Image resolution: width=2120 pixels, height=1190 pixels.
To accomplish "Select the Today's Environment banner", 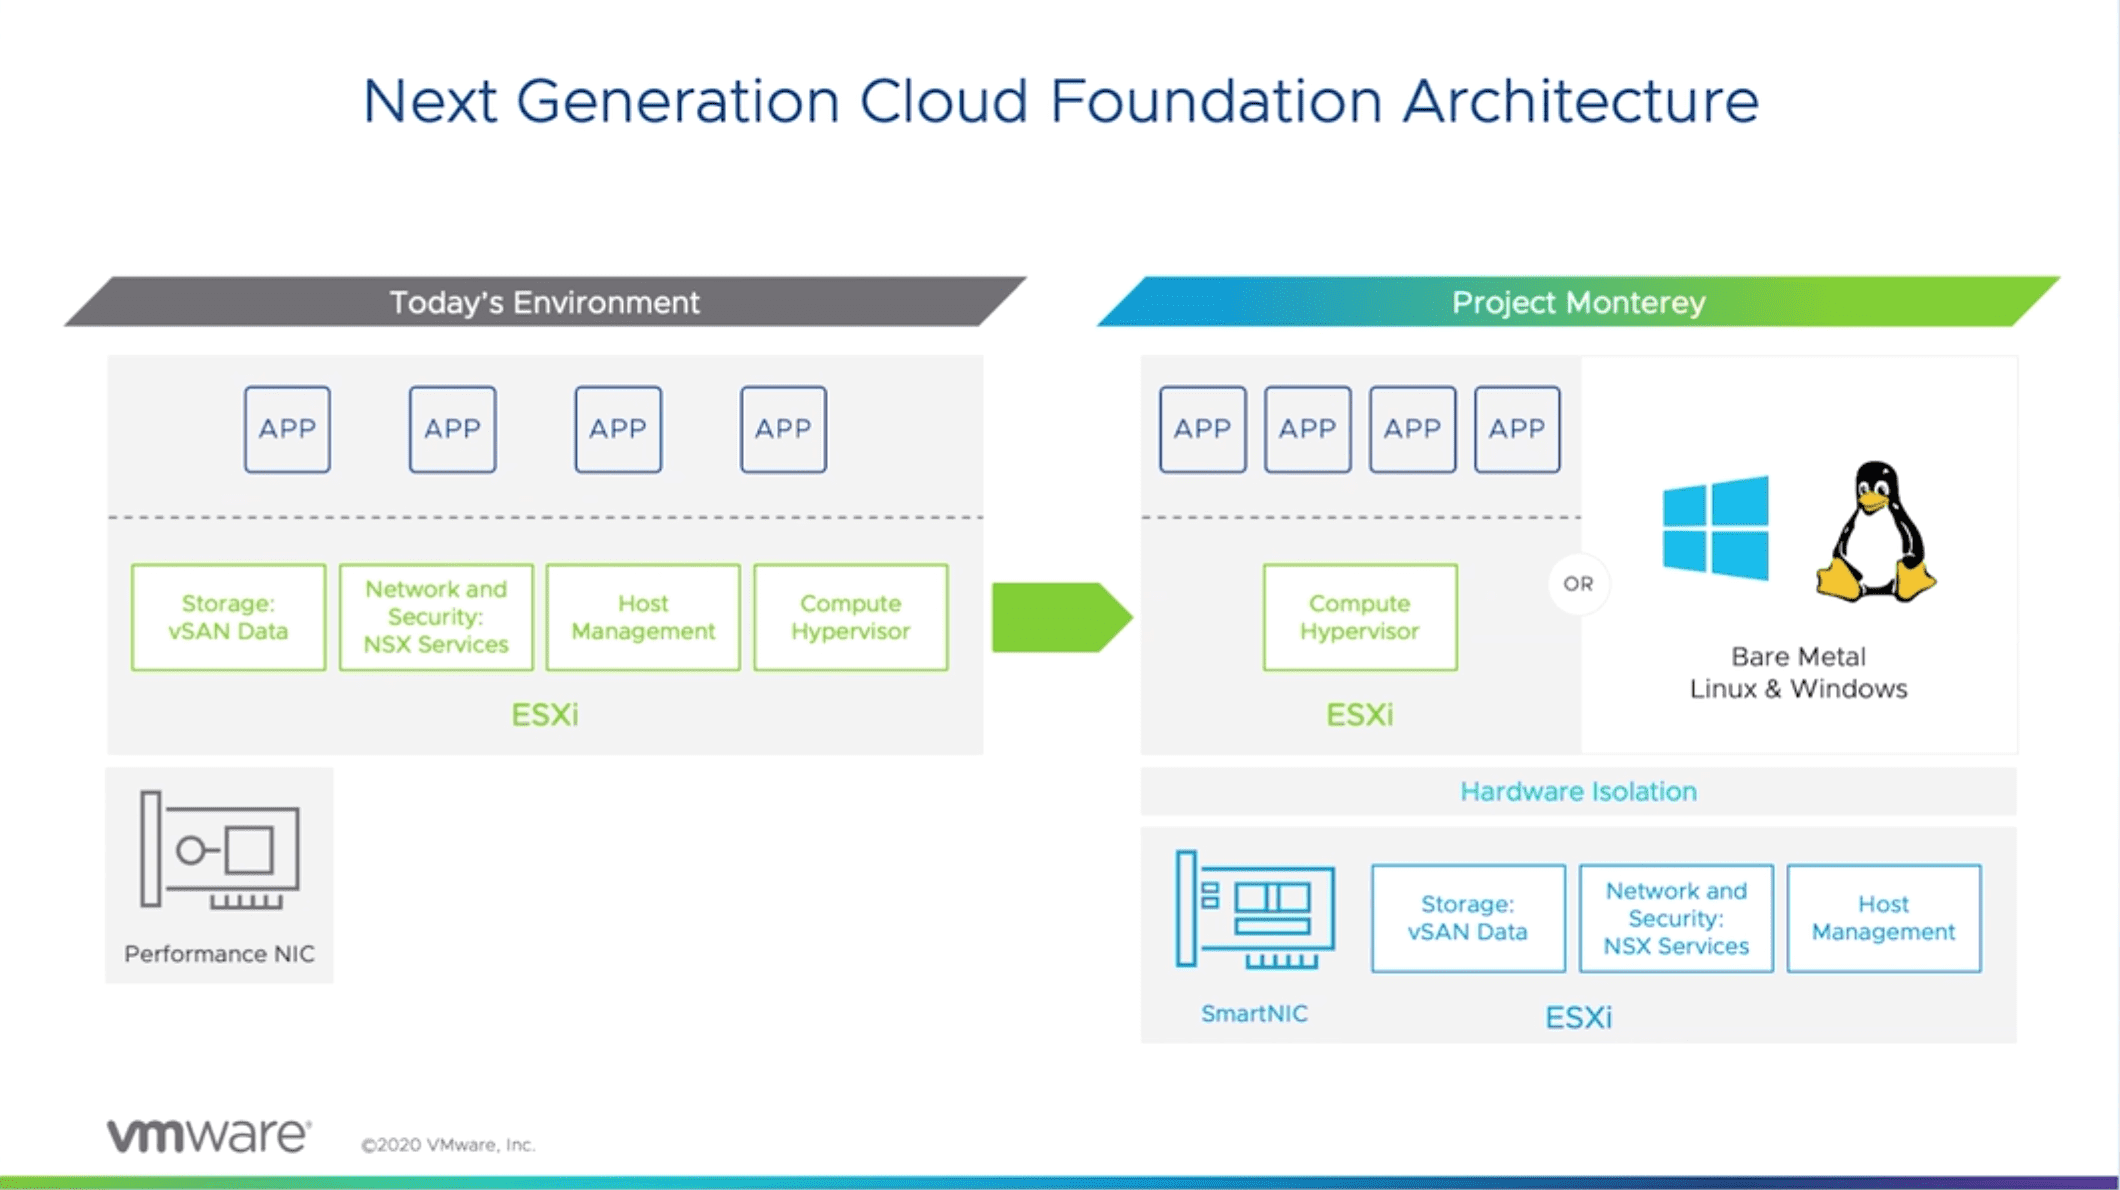I will (545, 301).
